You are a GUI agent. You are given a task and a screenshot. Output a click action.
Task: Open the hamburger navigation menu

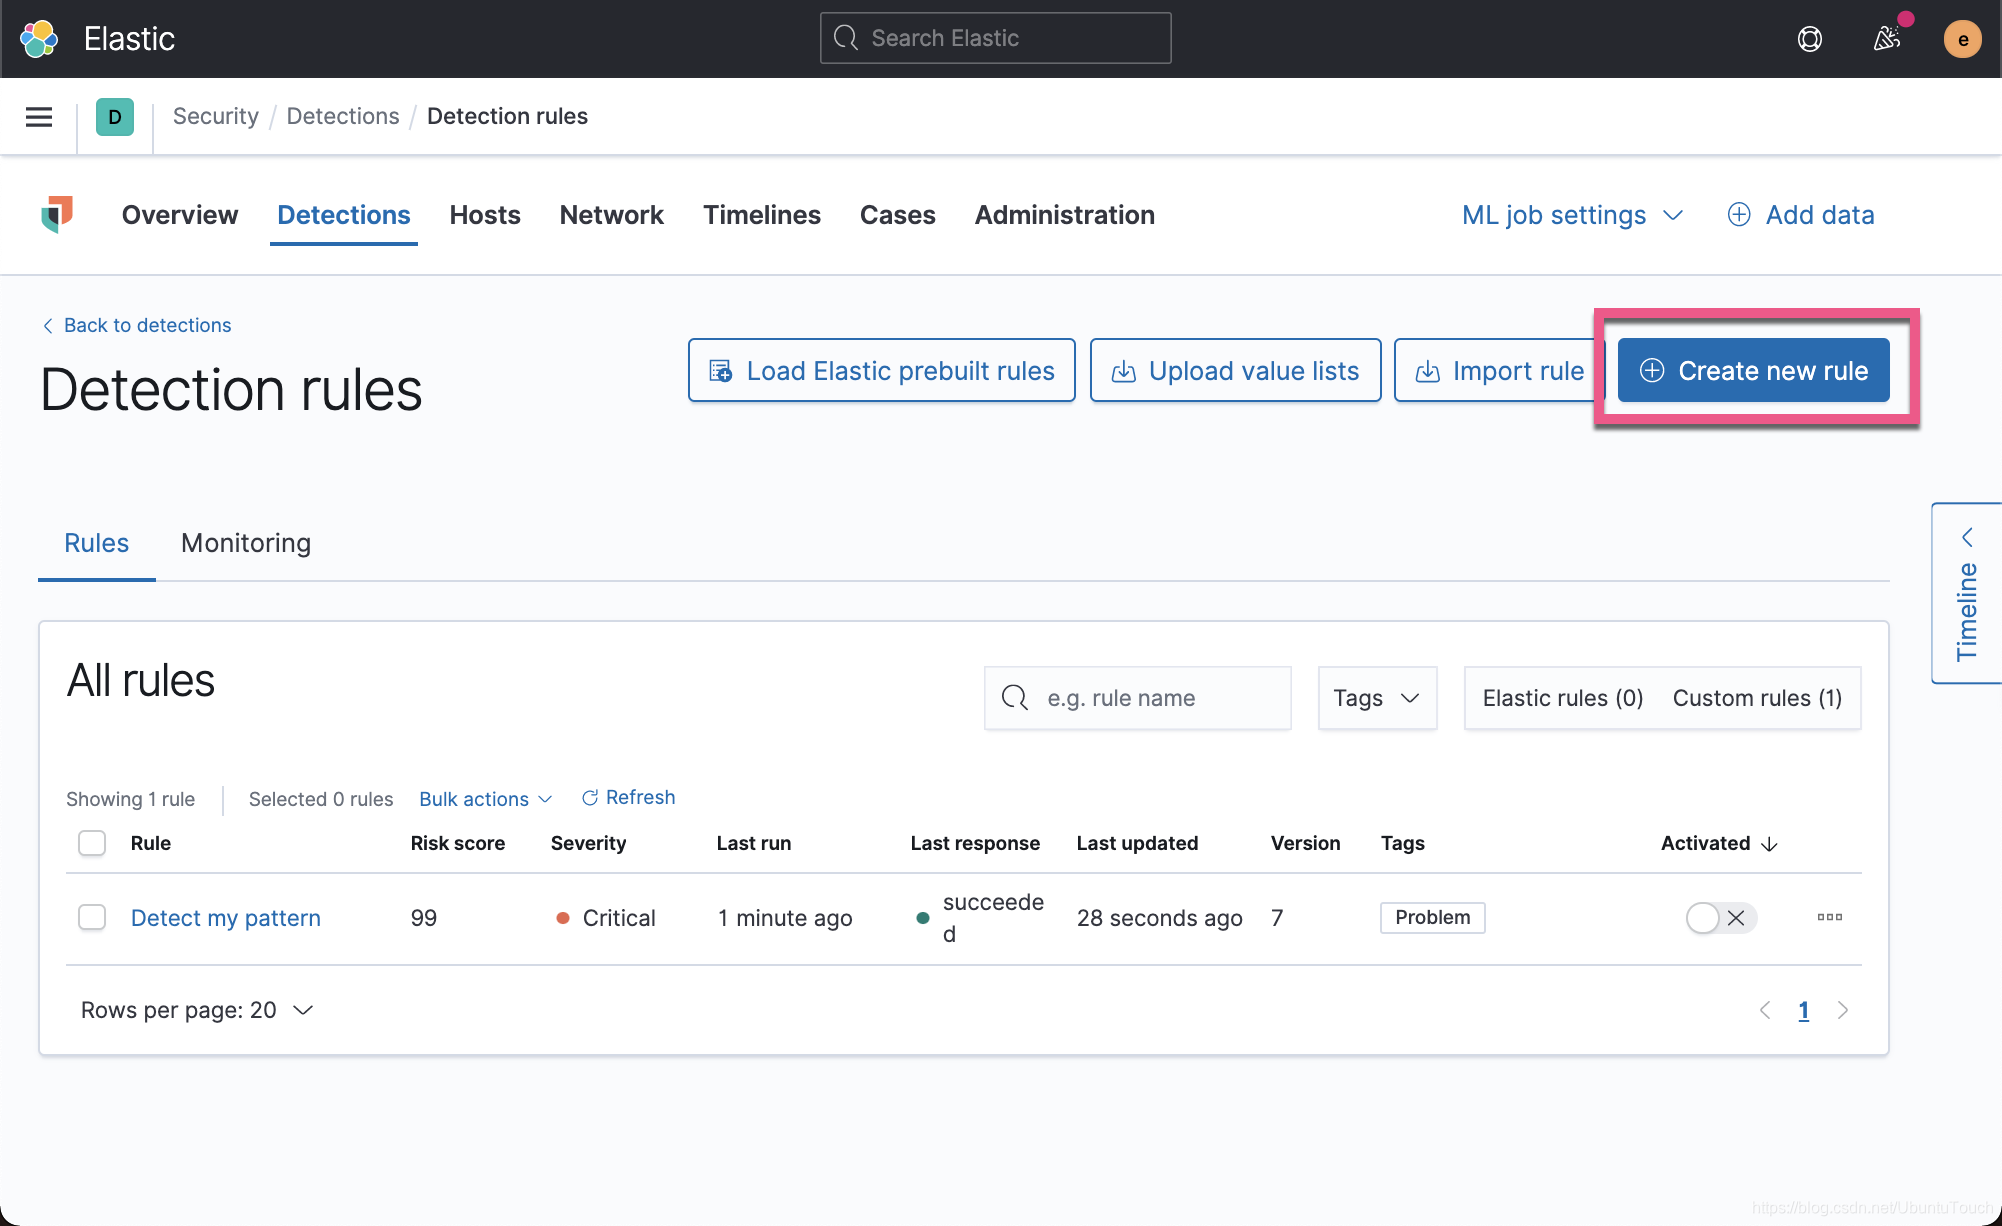pos(38,116)
